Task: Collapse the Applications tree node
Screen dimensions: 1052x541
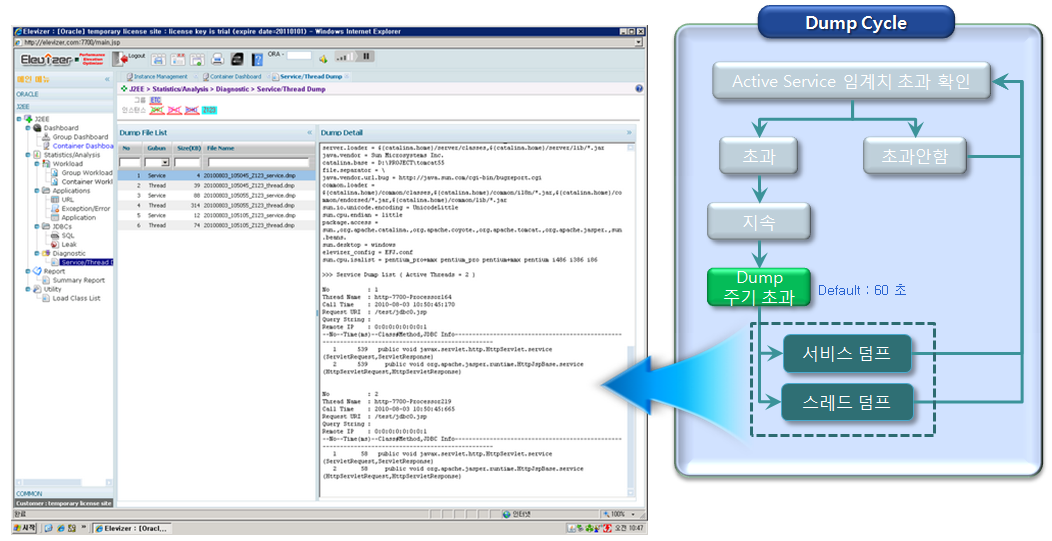Action: pos(37,191)
